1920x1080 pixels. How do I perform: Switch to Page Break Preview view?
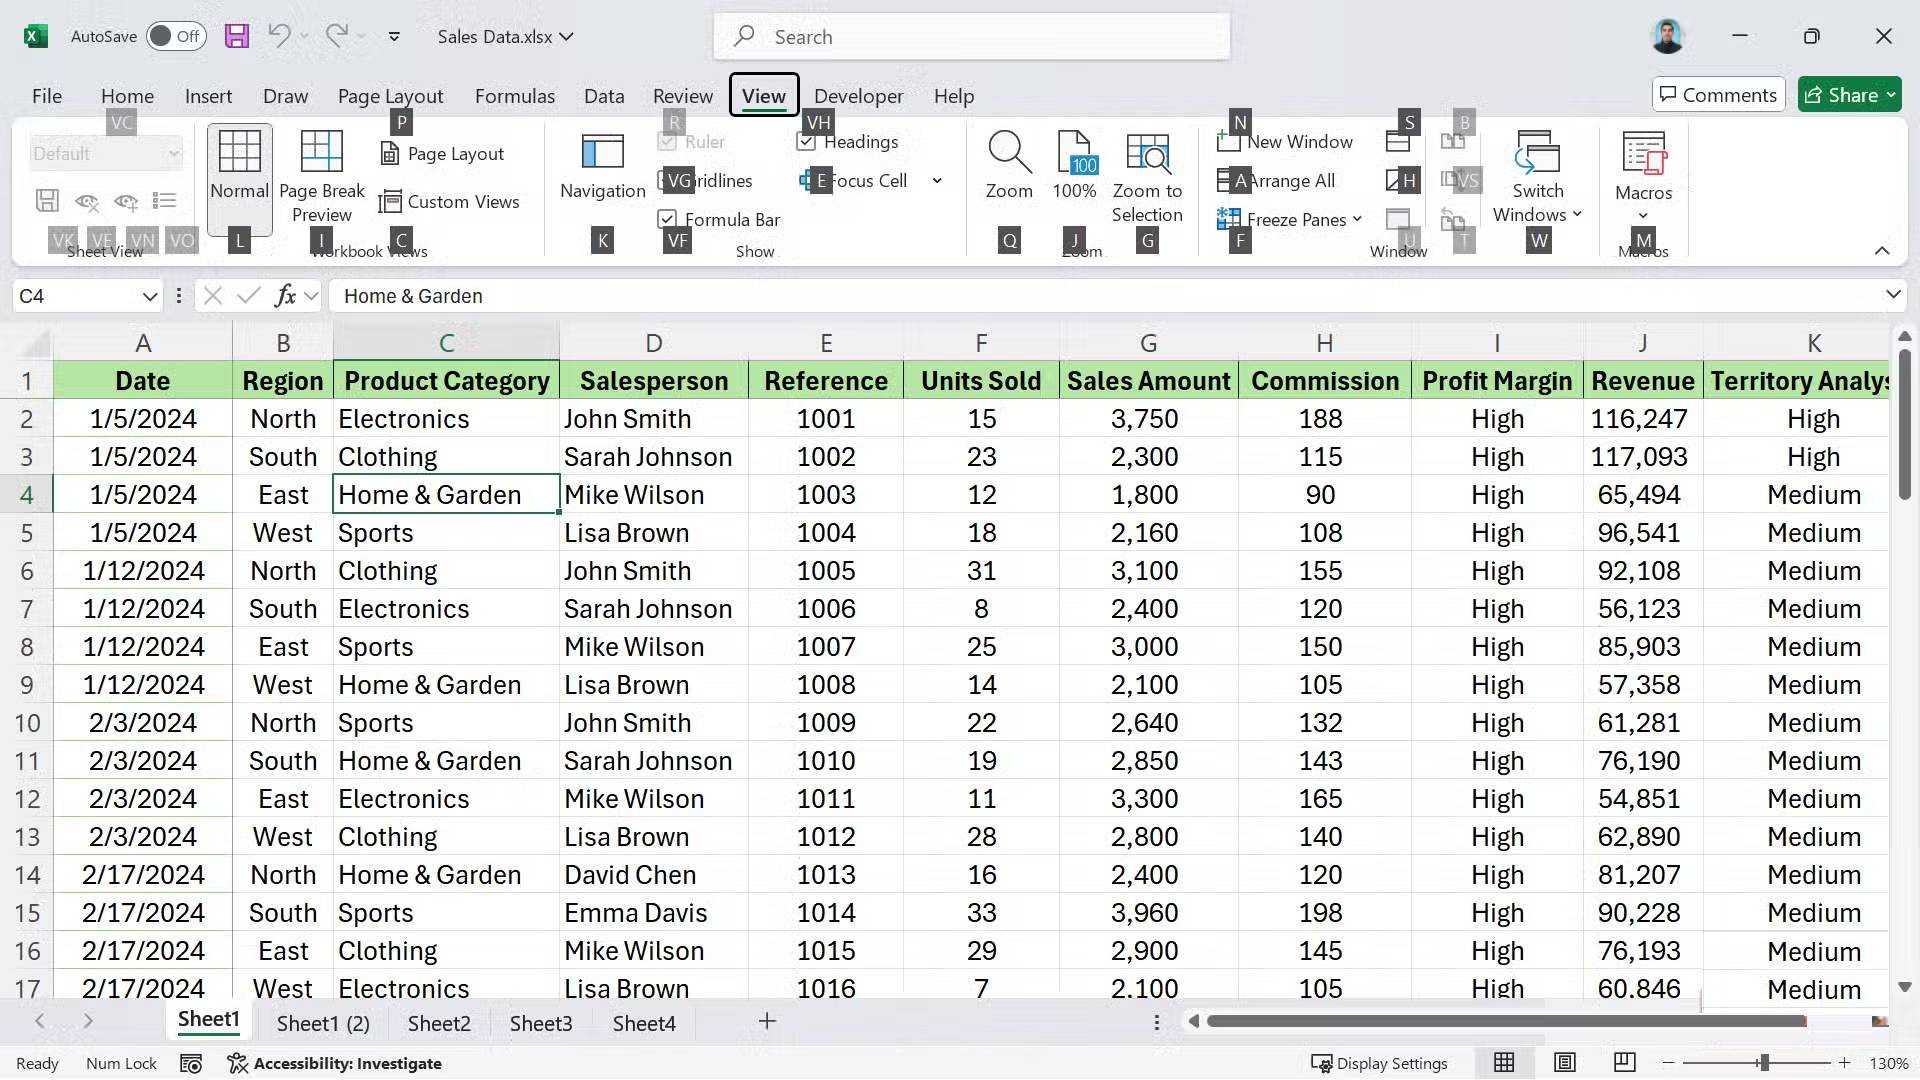click(x=321, y=175)
